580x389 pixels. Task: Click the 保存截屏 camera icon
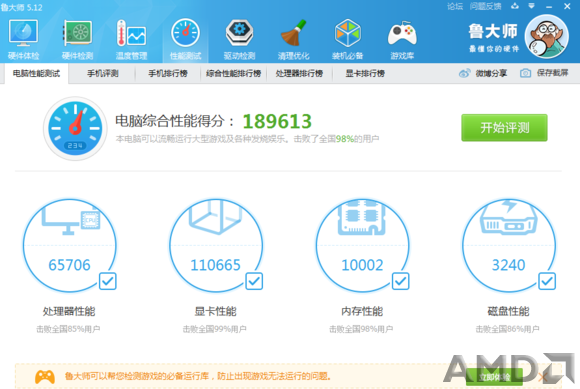pos(525,73)
